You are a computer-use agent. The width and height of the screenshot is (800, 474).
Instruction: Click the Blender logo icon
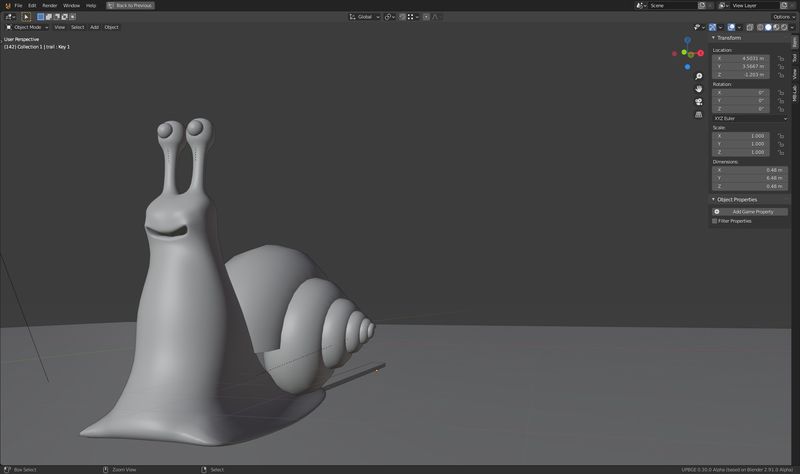pyautogui.click(x=7, y=6)
